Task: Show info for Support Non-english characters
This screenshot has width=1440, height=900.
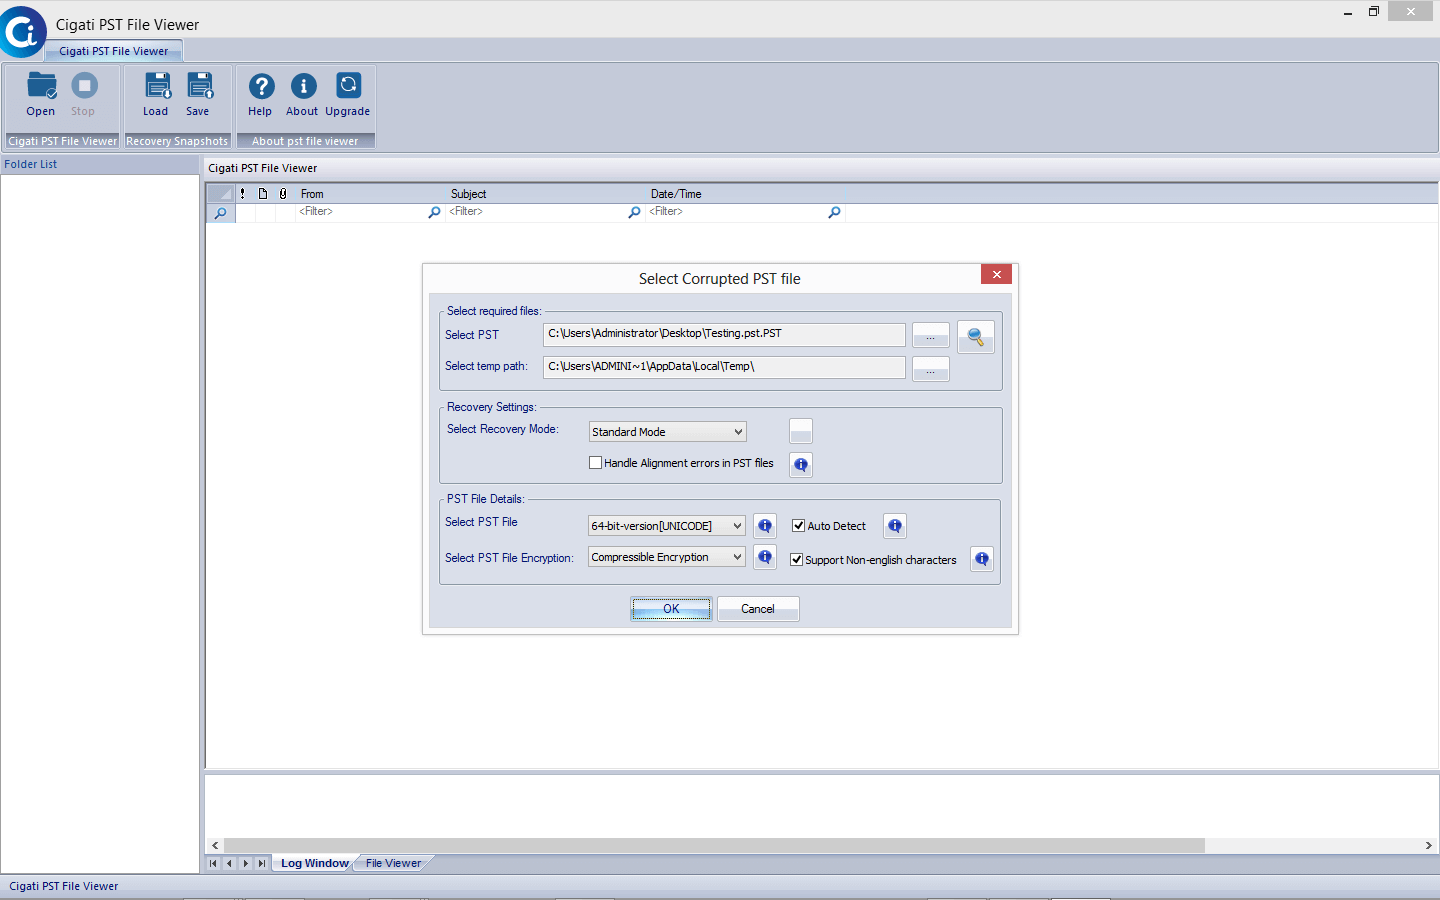Action: (982, 559)
